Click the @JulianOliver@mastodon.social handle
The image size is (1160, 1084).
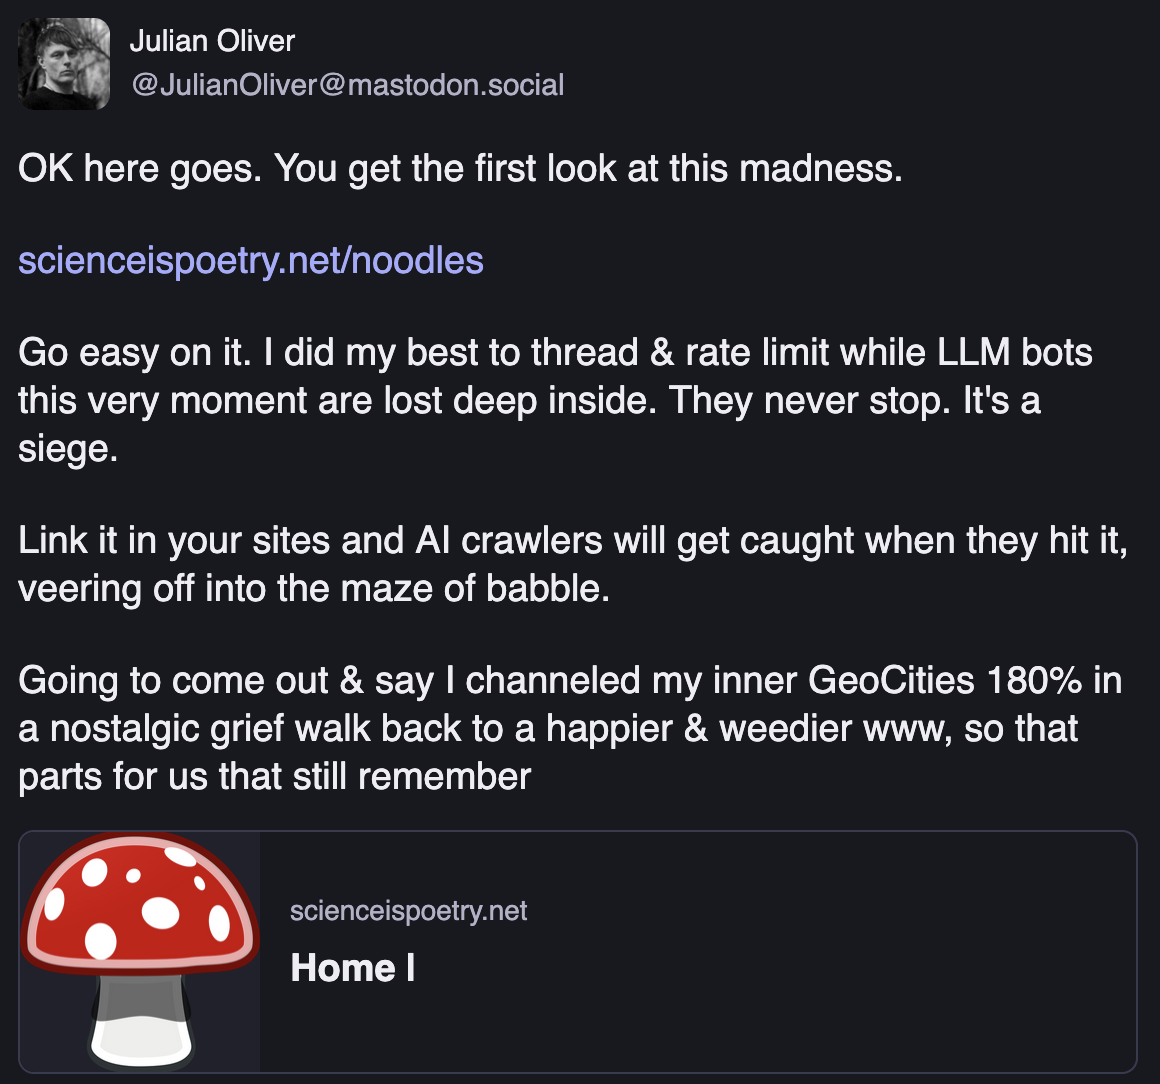347,85
